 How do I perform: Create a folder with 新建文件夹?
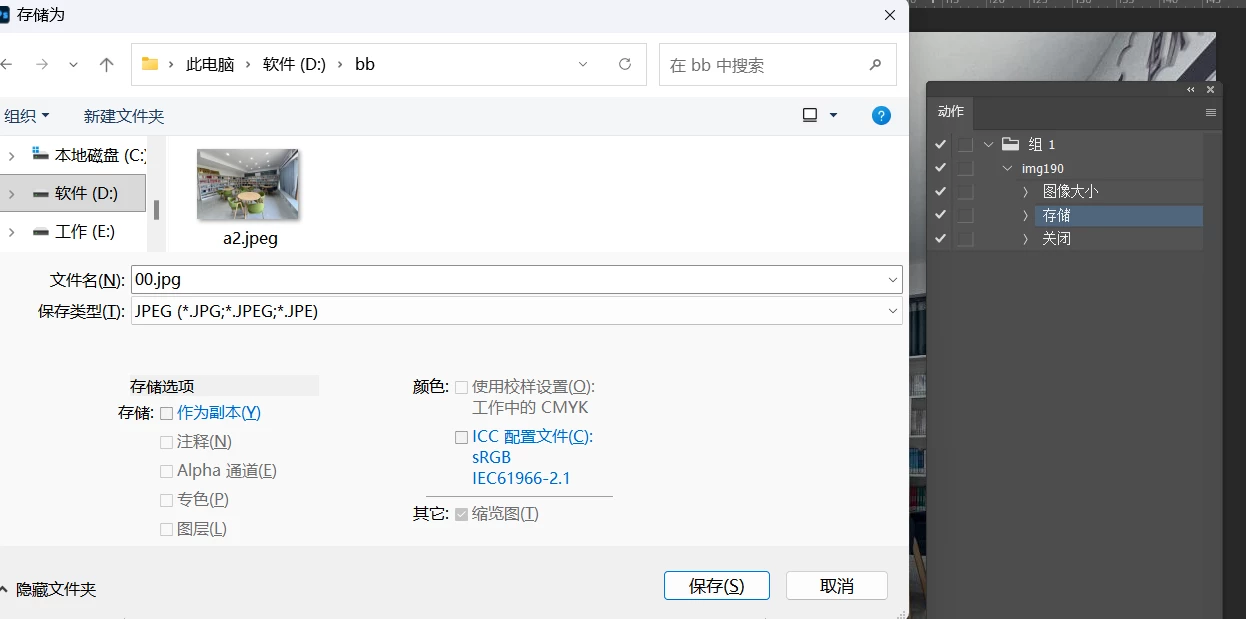pos(124,116)
